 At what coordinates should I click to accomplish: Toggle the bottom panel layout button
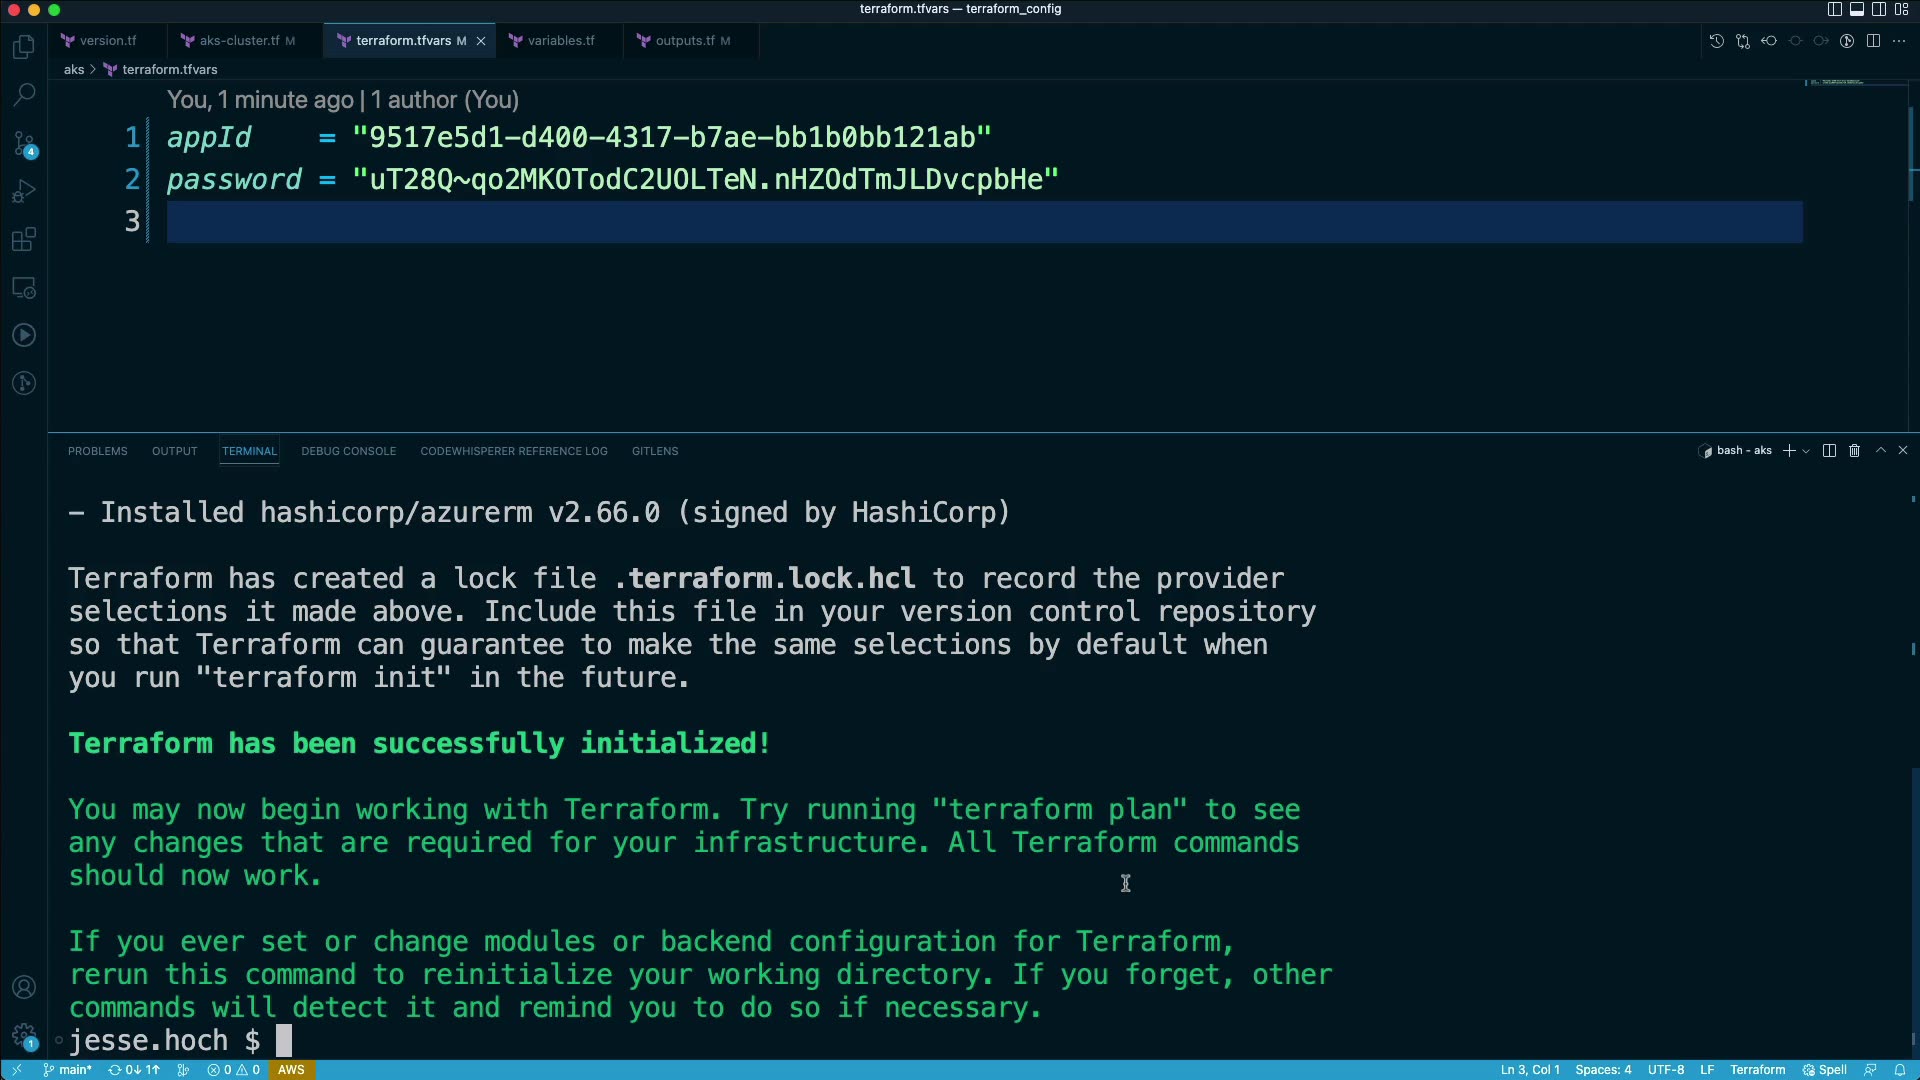point(1857,9)
